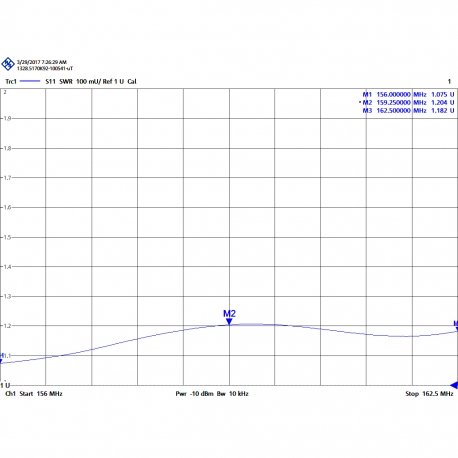Click the Ref 1 U reference value
The width and height of the screenshot is (458, 458).
point(113,82)
